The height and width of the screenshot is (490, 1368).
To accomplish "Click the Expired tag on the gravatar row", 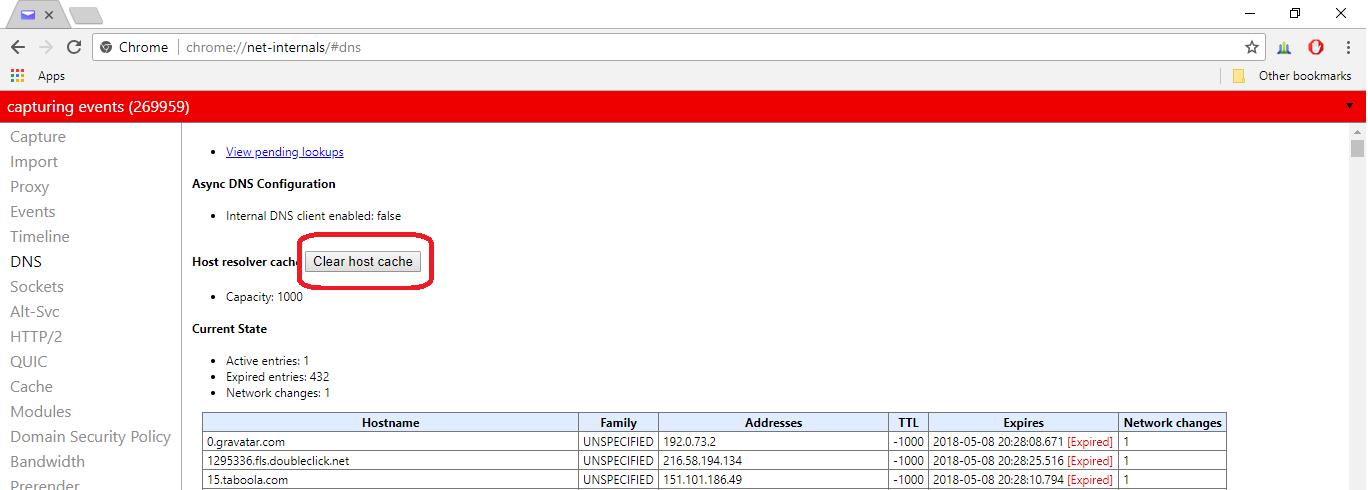I will click(1090, 442).
